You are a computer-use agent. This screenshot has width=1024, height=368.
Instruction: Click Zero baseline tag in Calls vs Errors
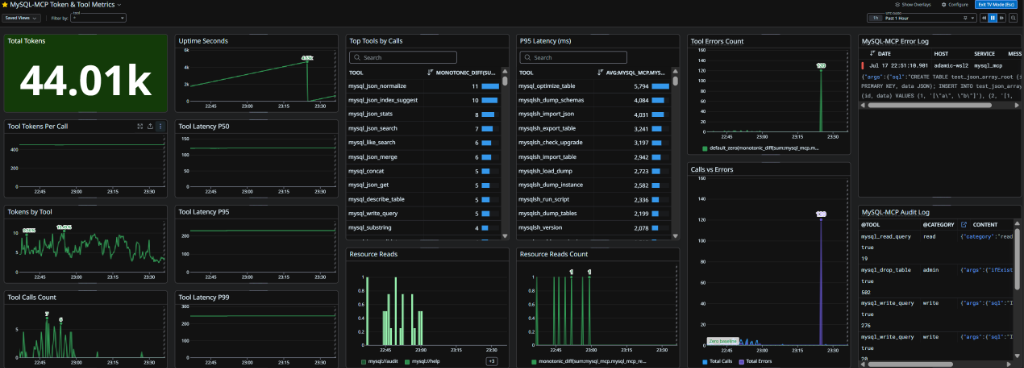click(x=723, y=341)
